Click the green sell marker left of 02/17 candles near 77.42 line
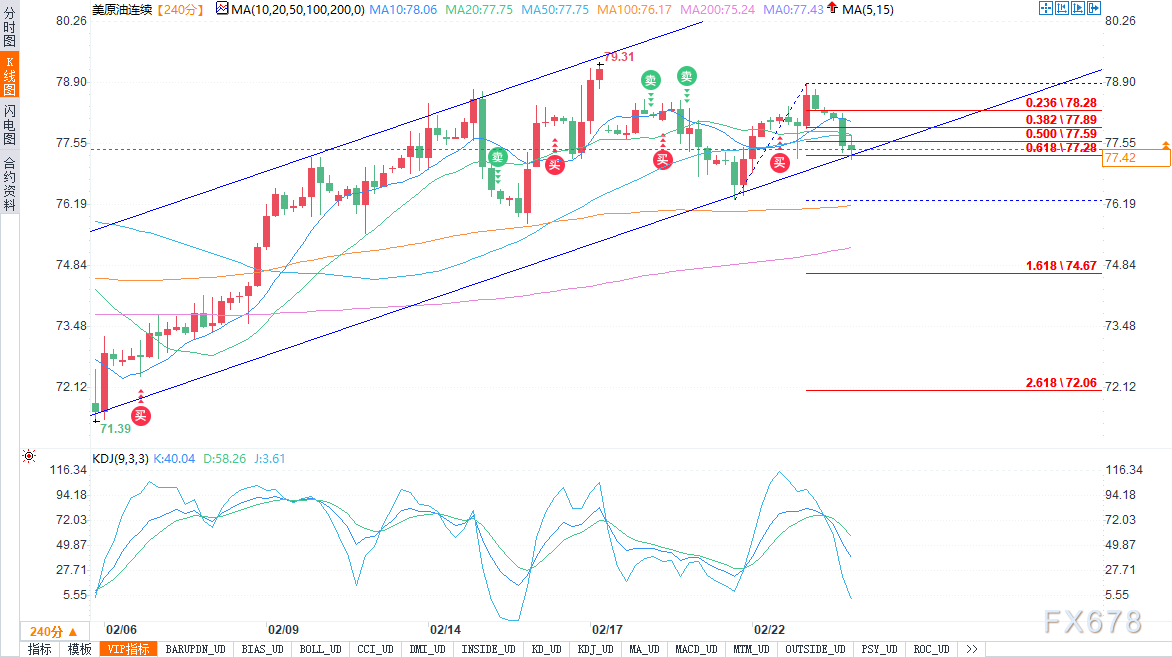Image resolution: width=1172 pixels, height=657 pixels. (x=498, y=157)
